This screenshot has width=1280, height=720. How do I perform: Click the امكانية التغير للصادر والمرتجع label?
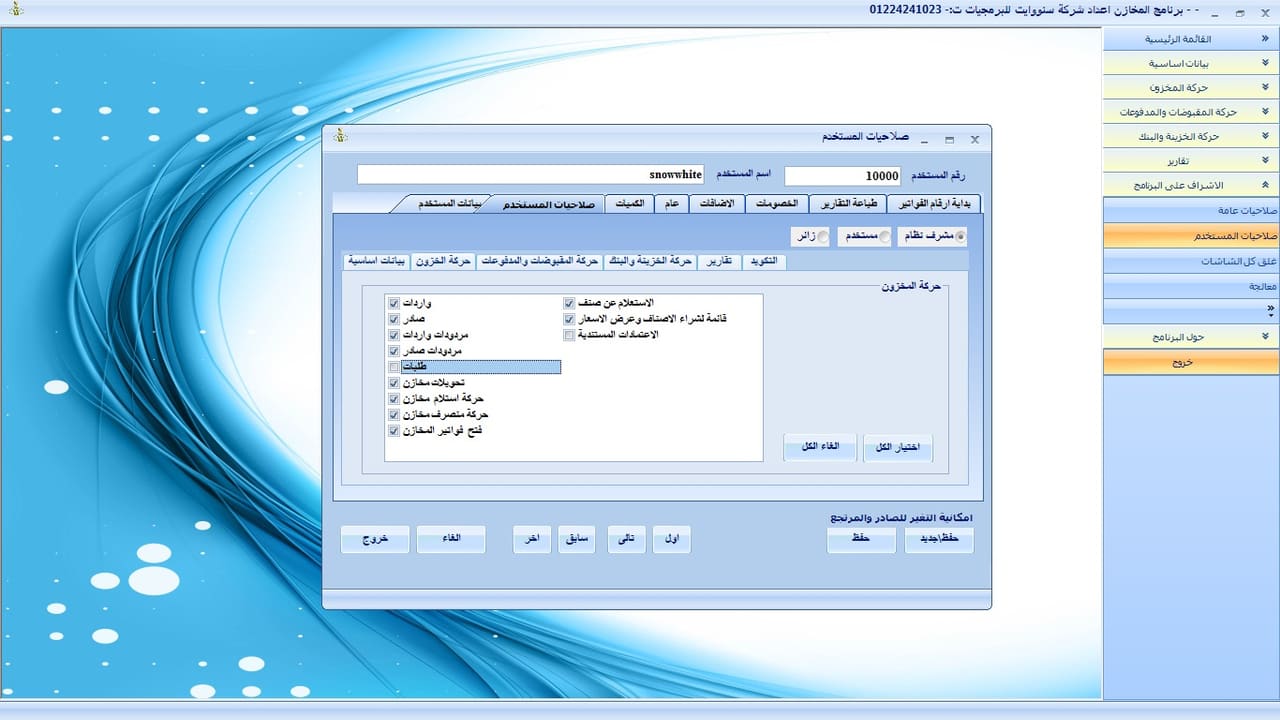tap(902, 518)
